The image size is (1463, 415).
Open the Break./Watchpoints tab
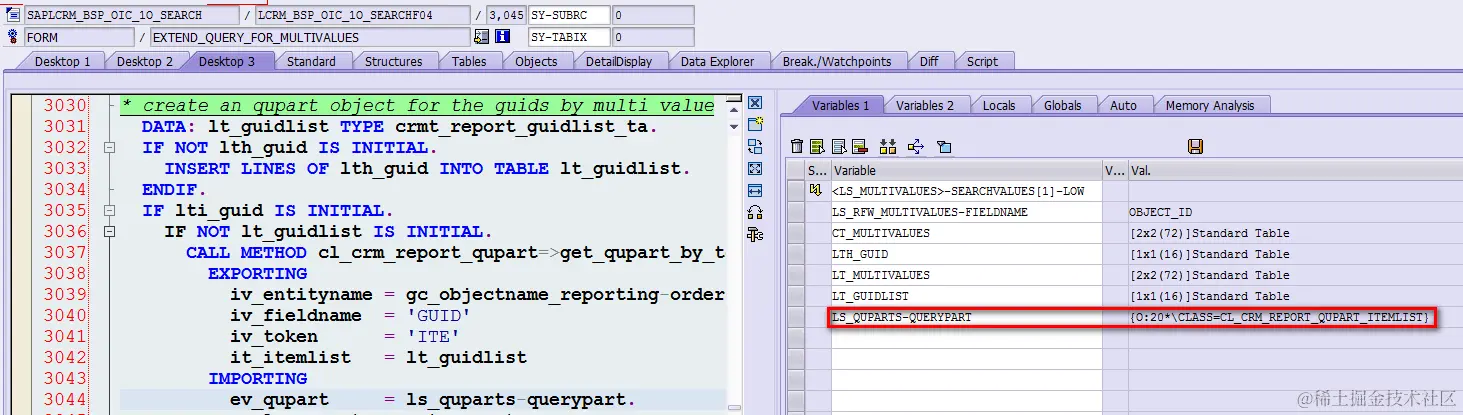click(837, 62)
